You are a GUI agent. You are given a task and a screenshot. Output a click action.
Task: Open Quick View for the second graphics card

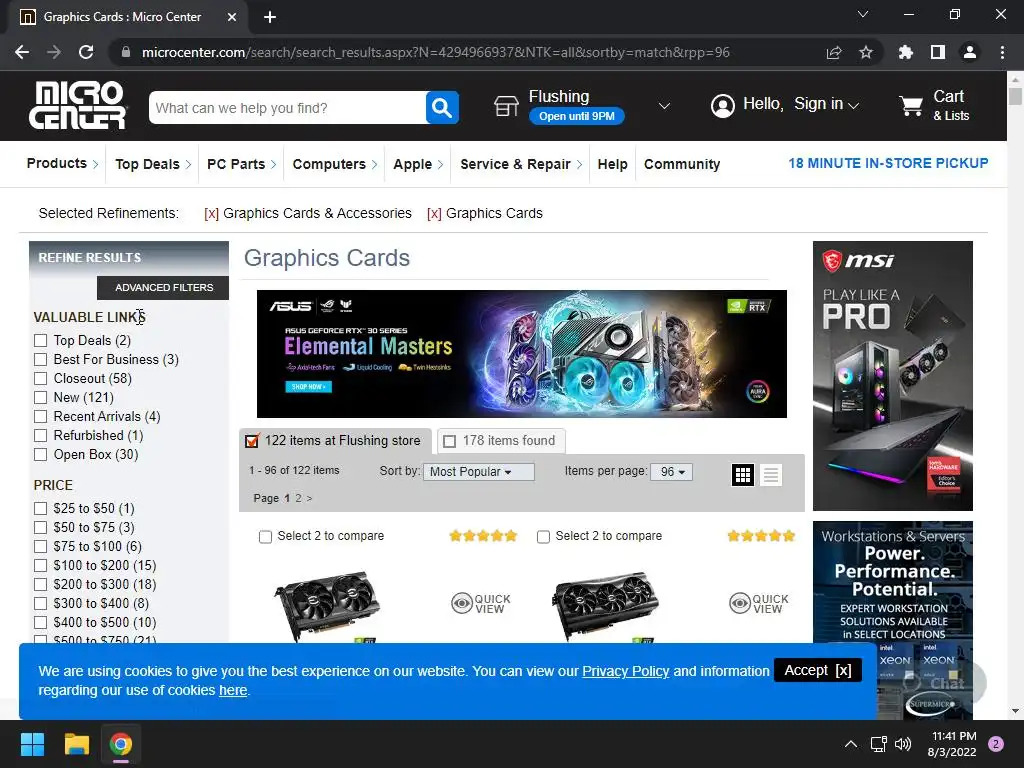tap(759, 603)
